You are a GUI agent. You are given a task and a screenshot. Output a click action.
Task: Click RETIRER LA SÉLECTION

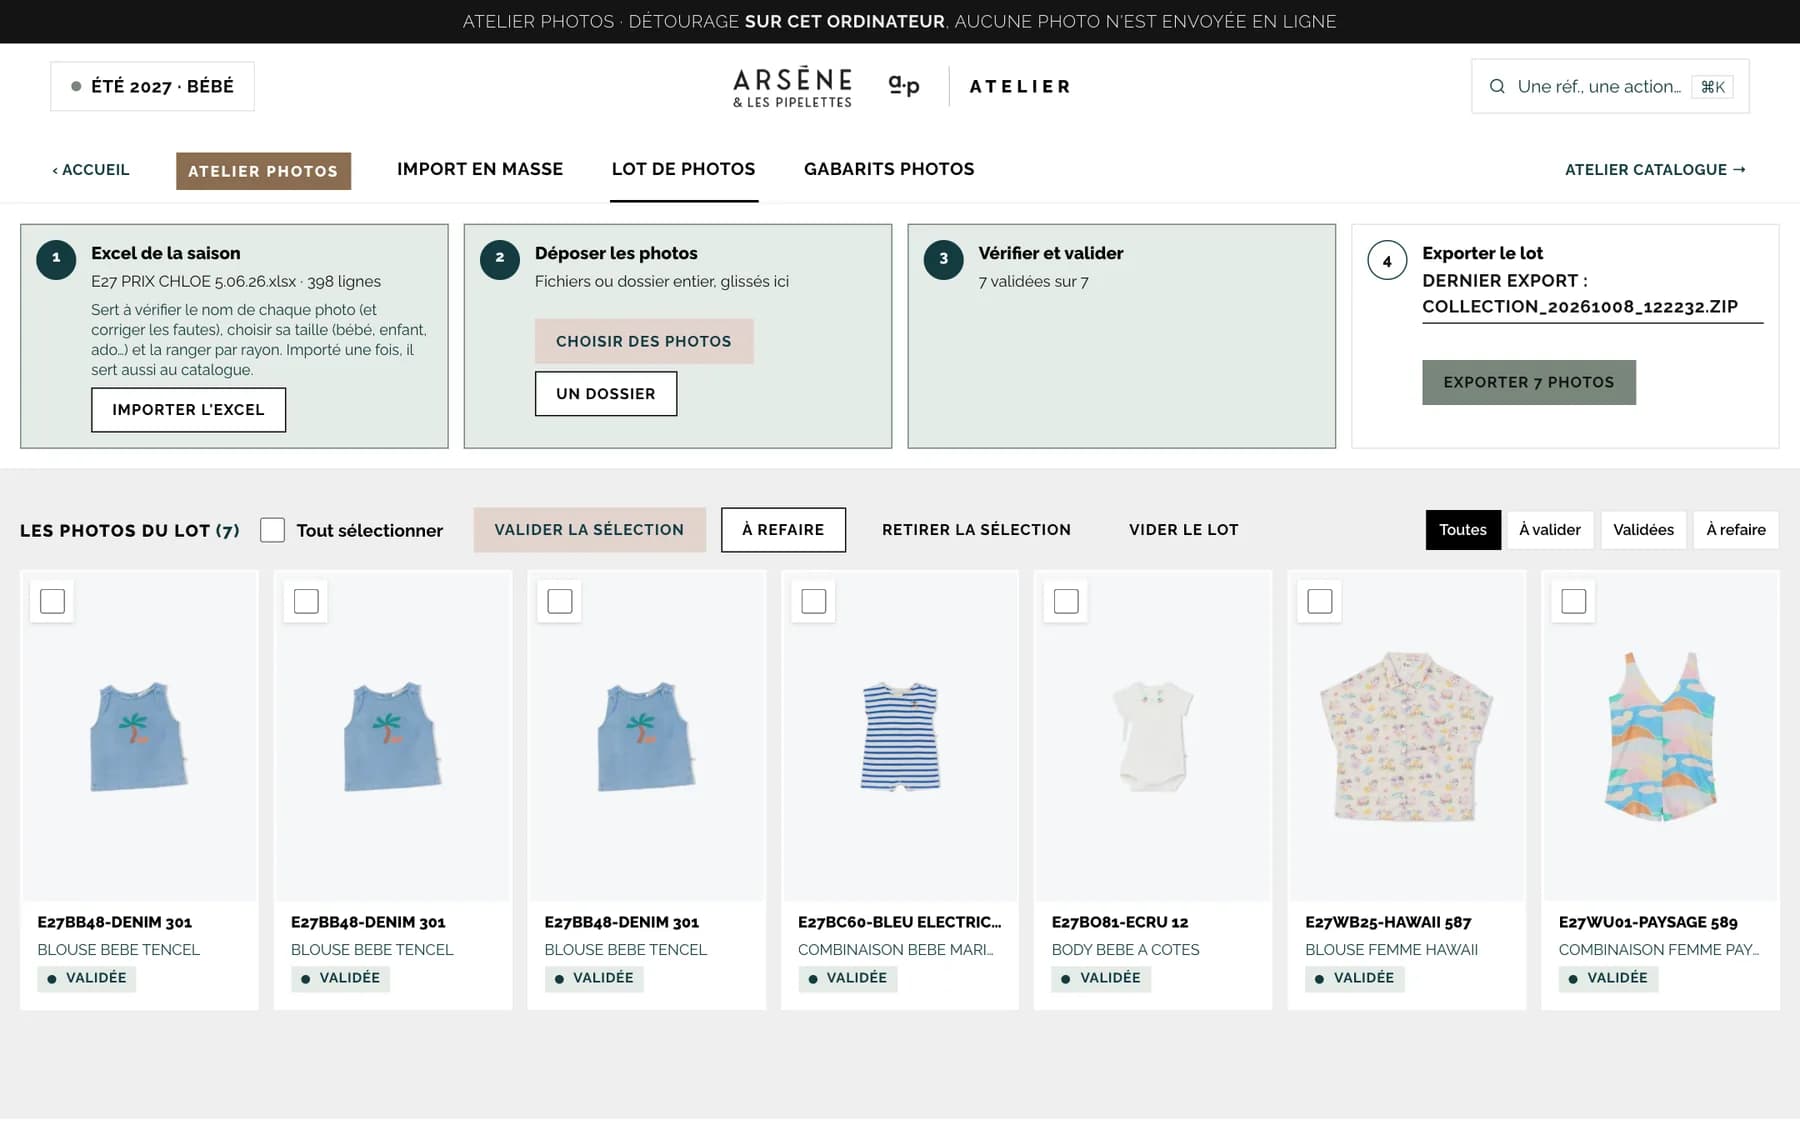pos(976,530)
